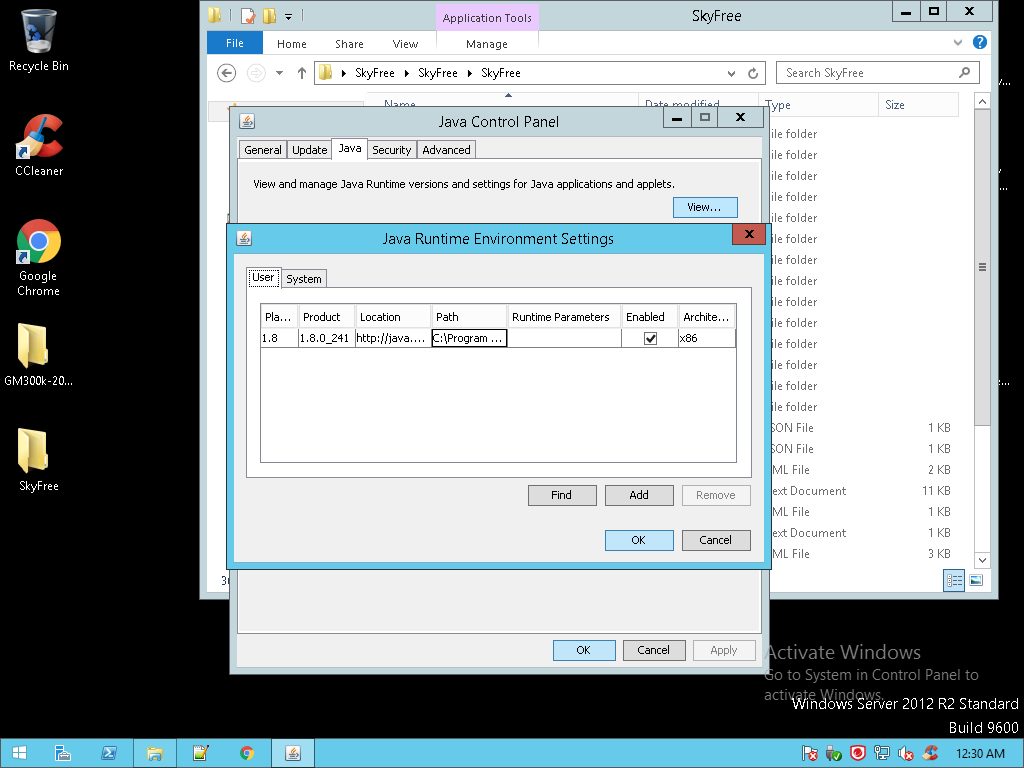Screen dimensions: 1024x768
Task: Click the Path cell C:\Program ...
Action: tap(469, 338)
